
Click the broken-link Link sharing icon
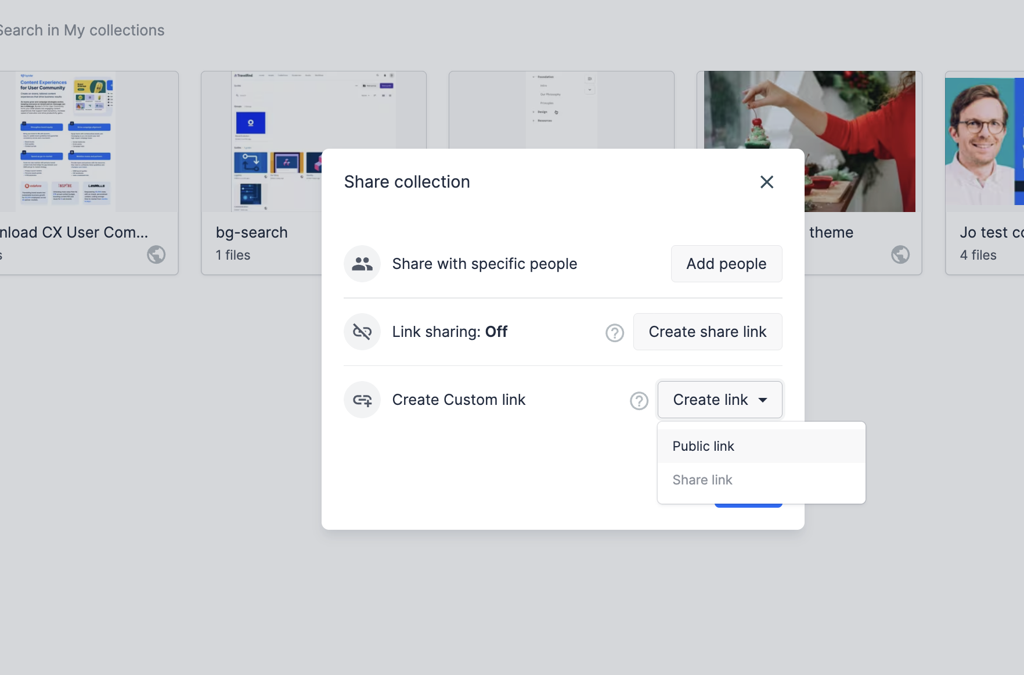362,332
